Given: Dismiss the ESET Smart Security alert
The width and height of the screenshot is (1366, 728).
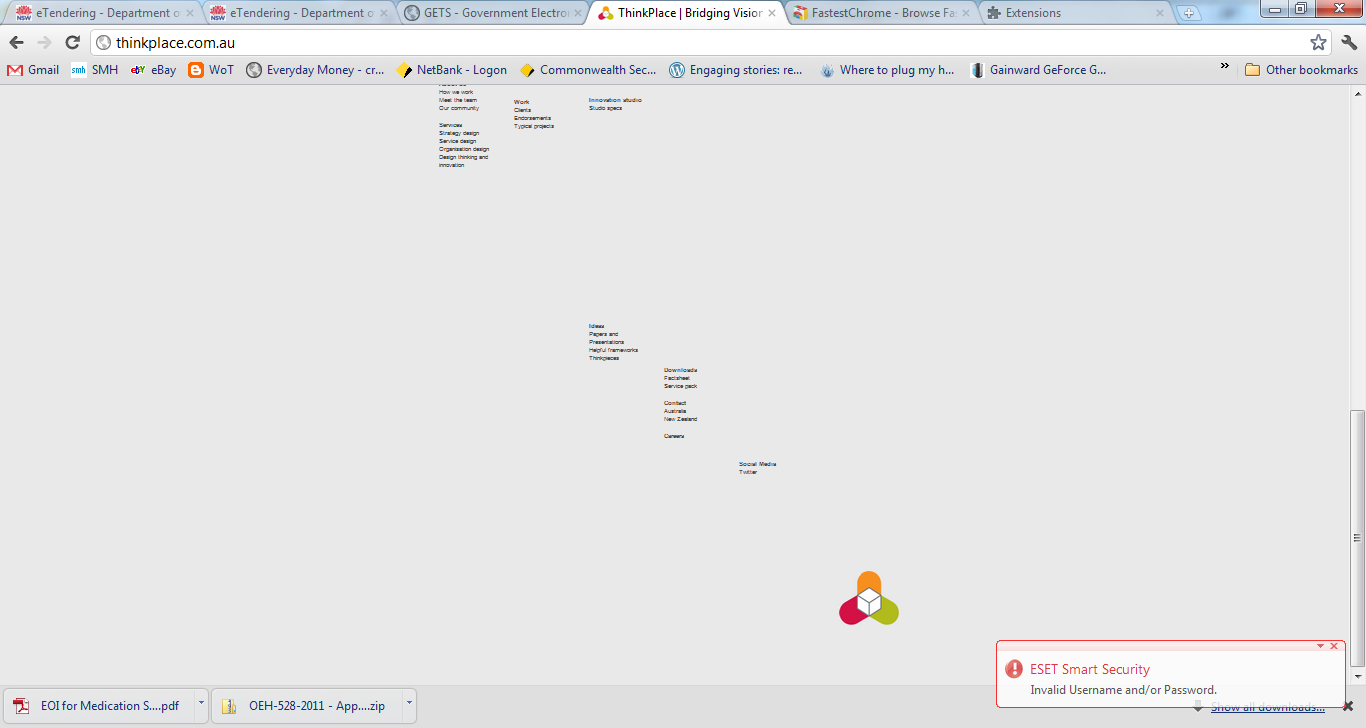Looking at the screenshot, I should [1334, 646].
